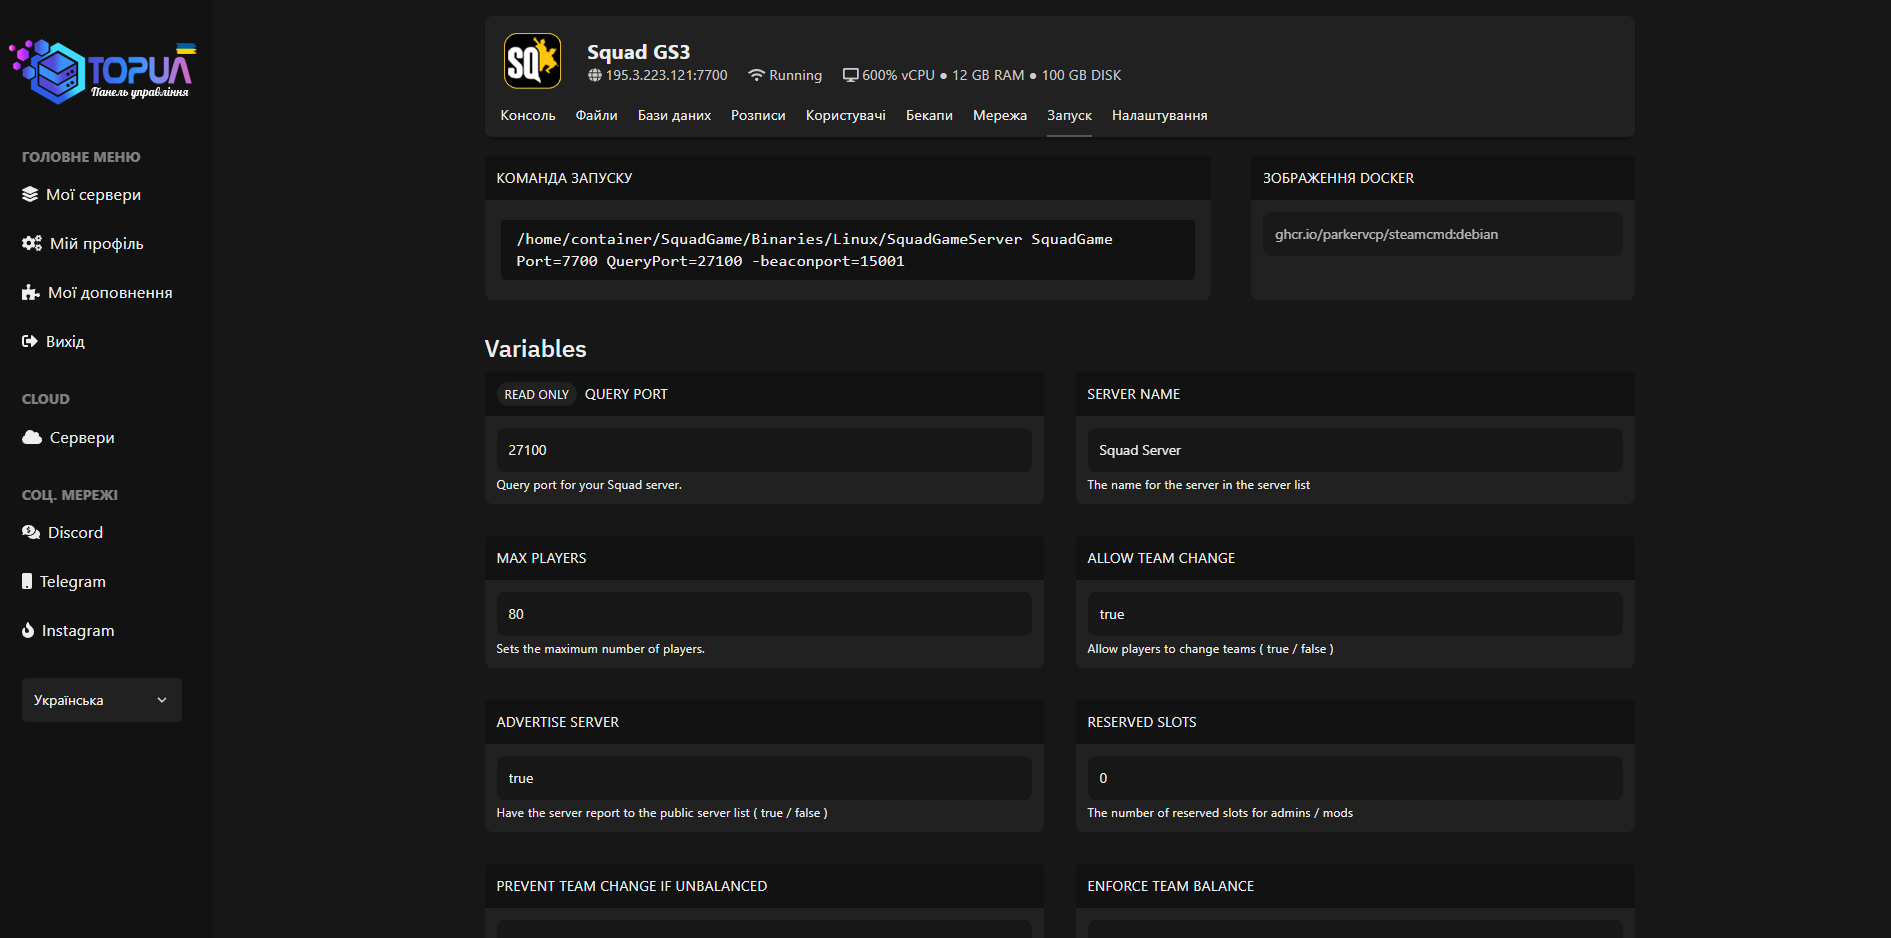1891x938 pixels.
Task: Open the Налаштування tab
Action: (x=1159, y=115)
